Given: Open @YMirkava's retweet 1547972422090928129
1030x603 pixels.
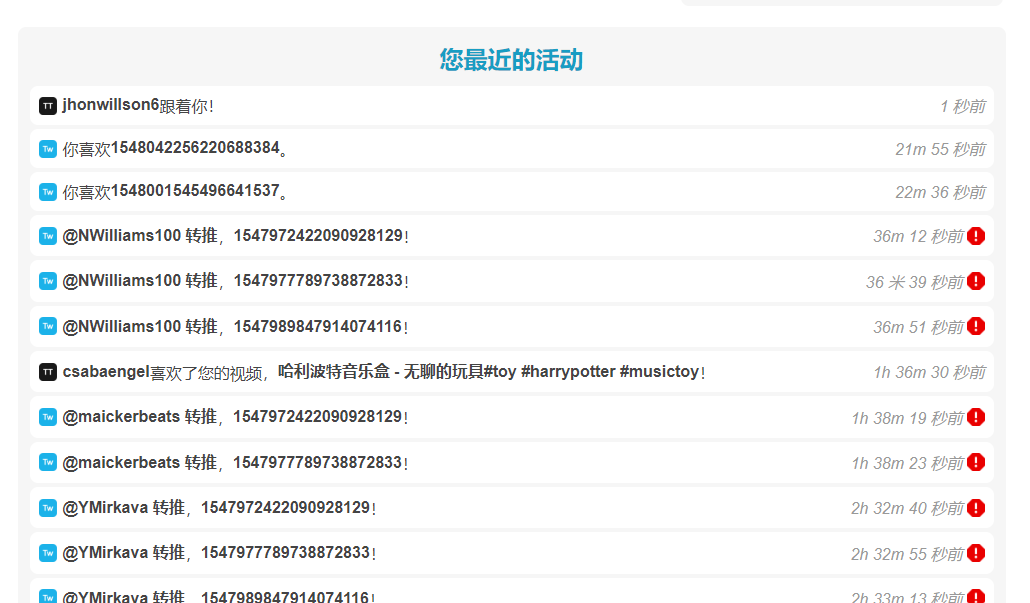Looking at the screenshot, I should click(285, 507).
